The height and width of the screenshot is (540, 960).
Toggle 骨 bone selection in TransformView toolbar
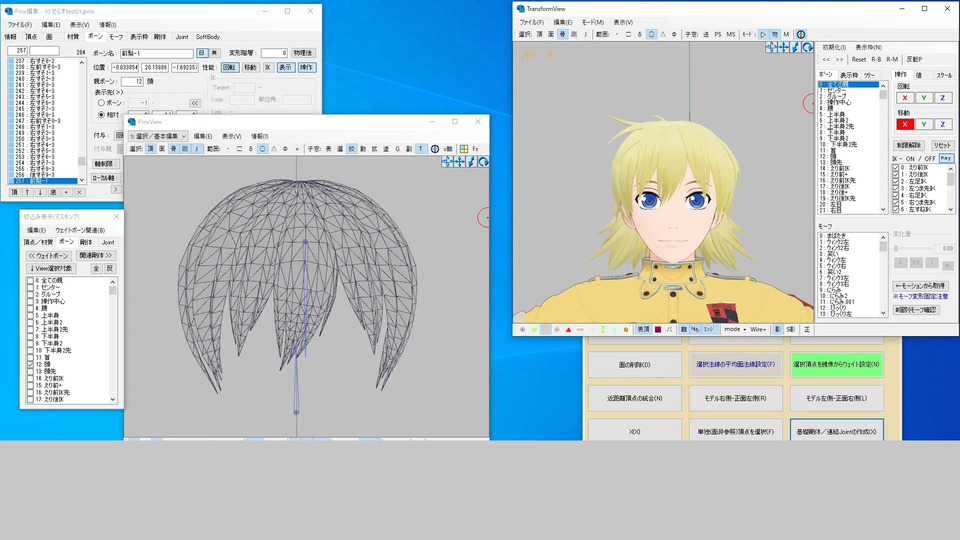click(x=562, y=34)
